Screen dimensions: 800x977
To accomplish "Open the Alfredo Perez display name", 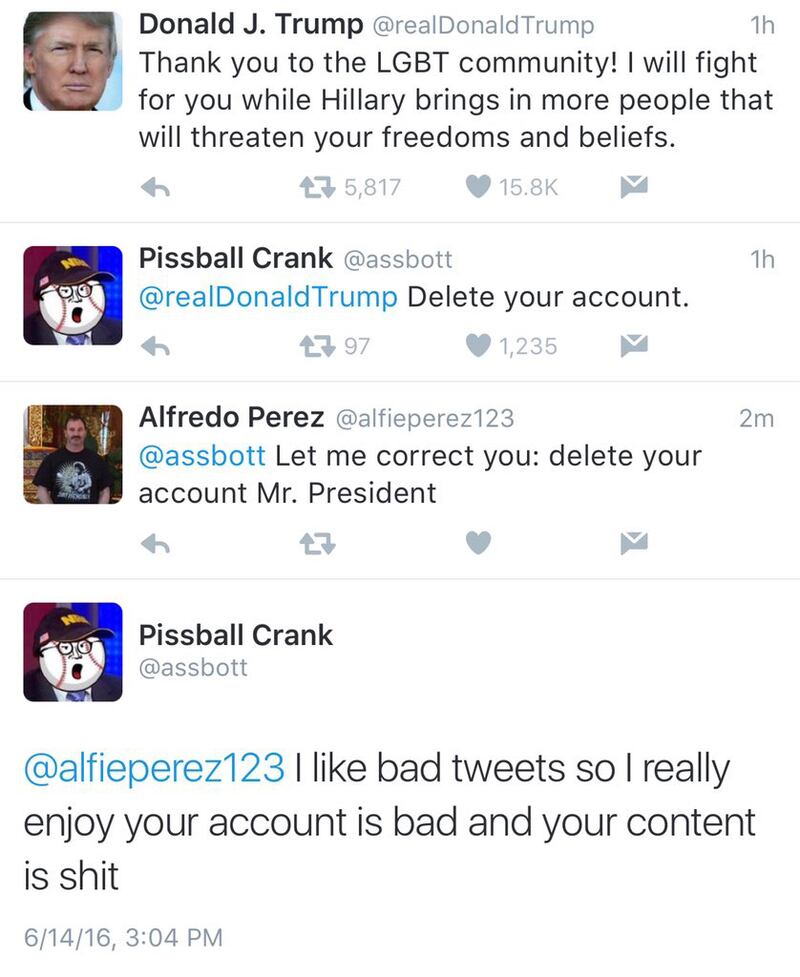I will (x=232, y=417).
